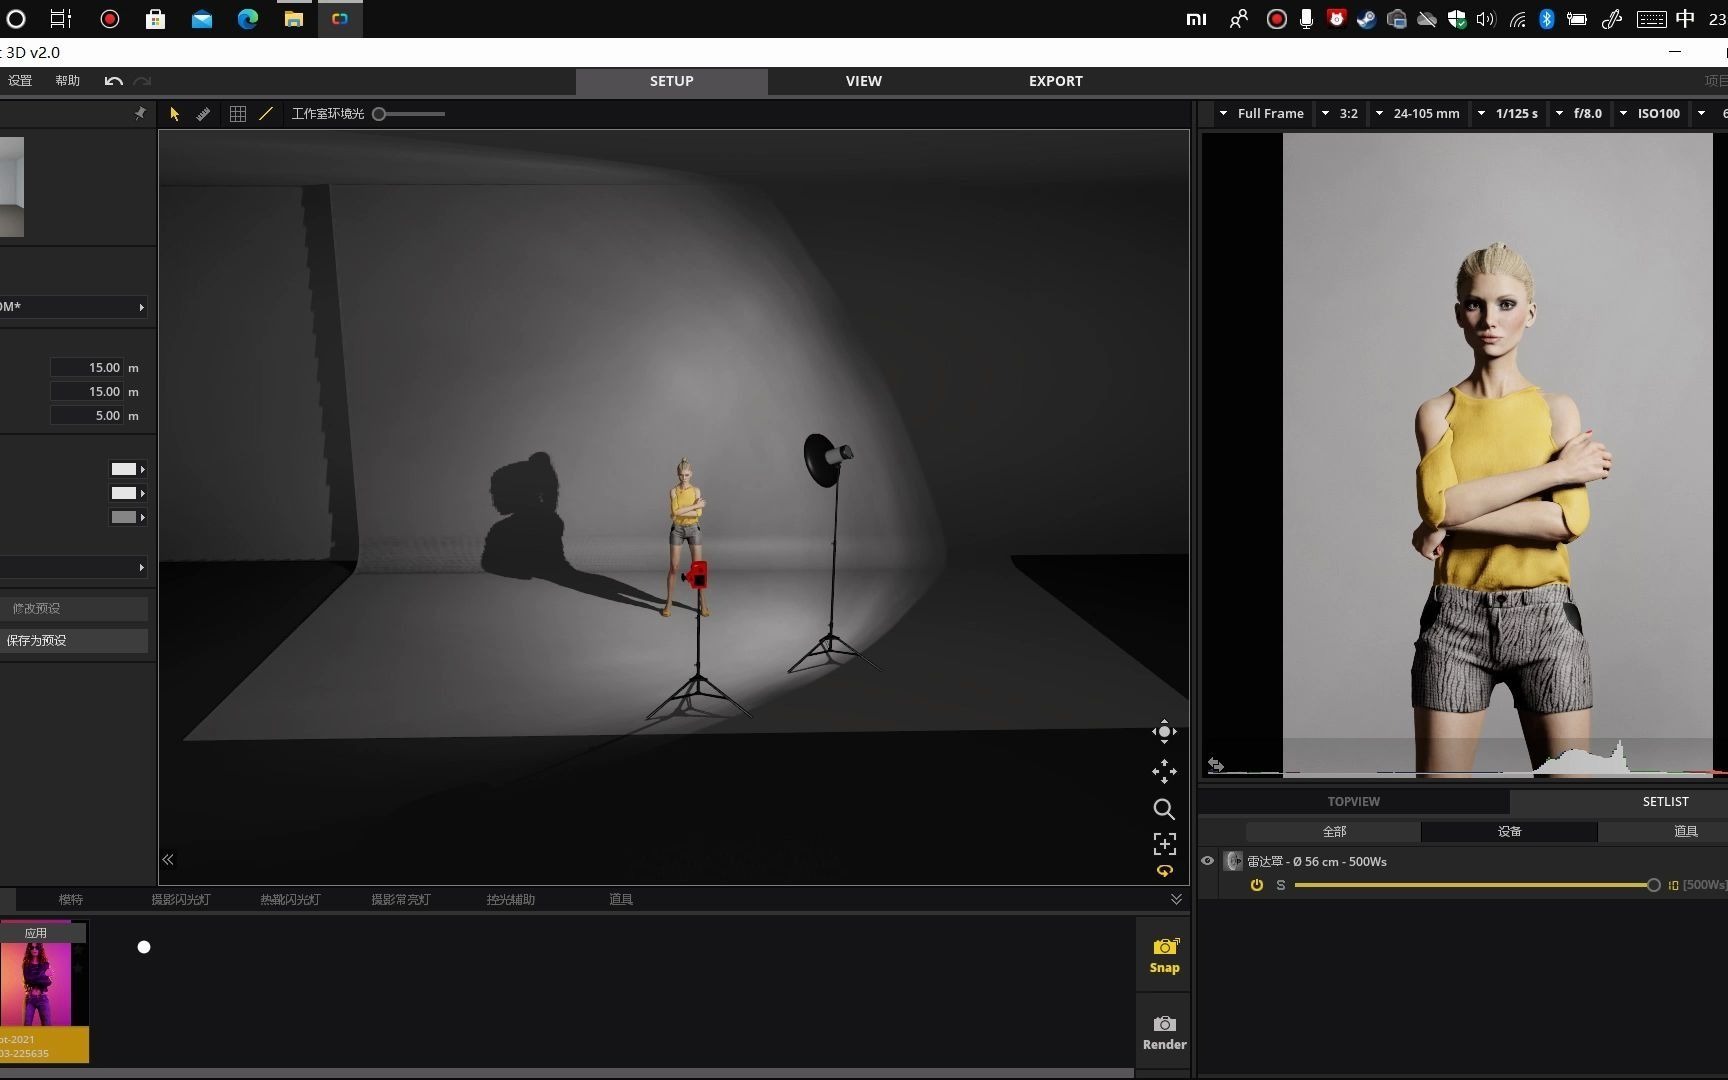Screen dimensions: 1728x1080
Task: Toggle the grid overlay icon
Action: (238, 114)
